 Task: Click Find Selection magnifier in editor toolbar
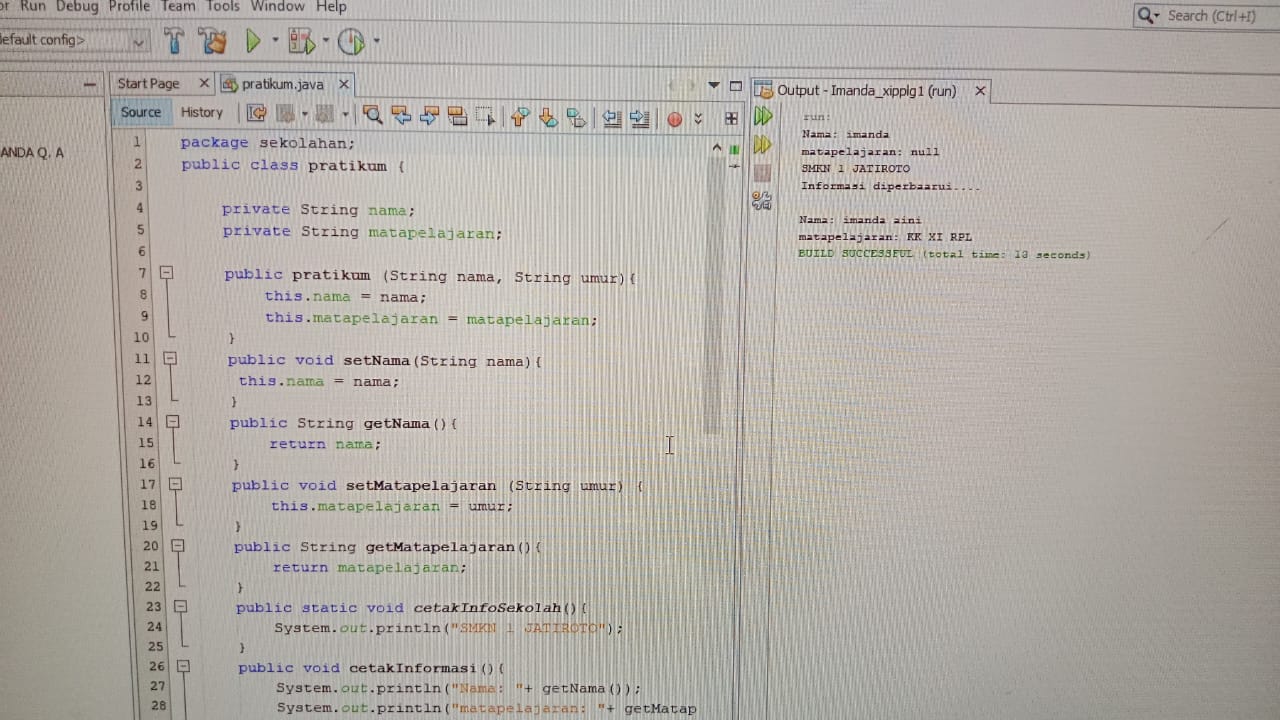pyautogui.click(x=373, y=117)
